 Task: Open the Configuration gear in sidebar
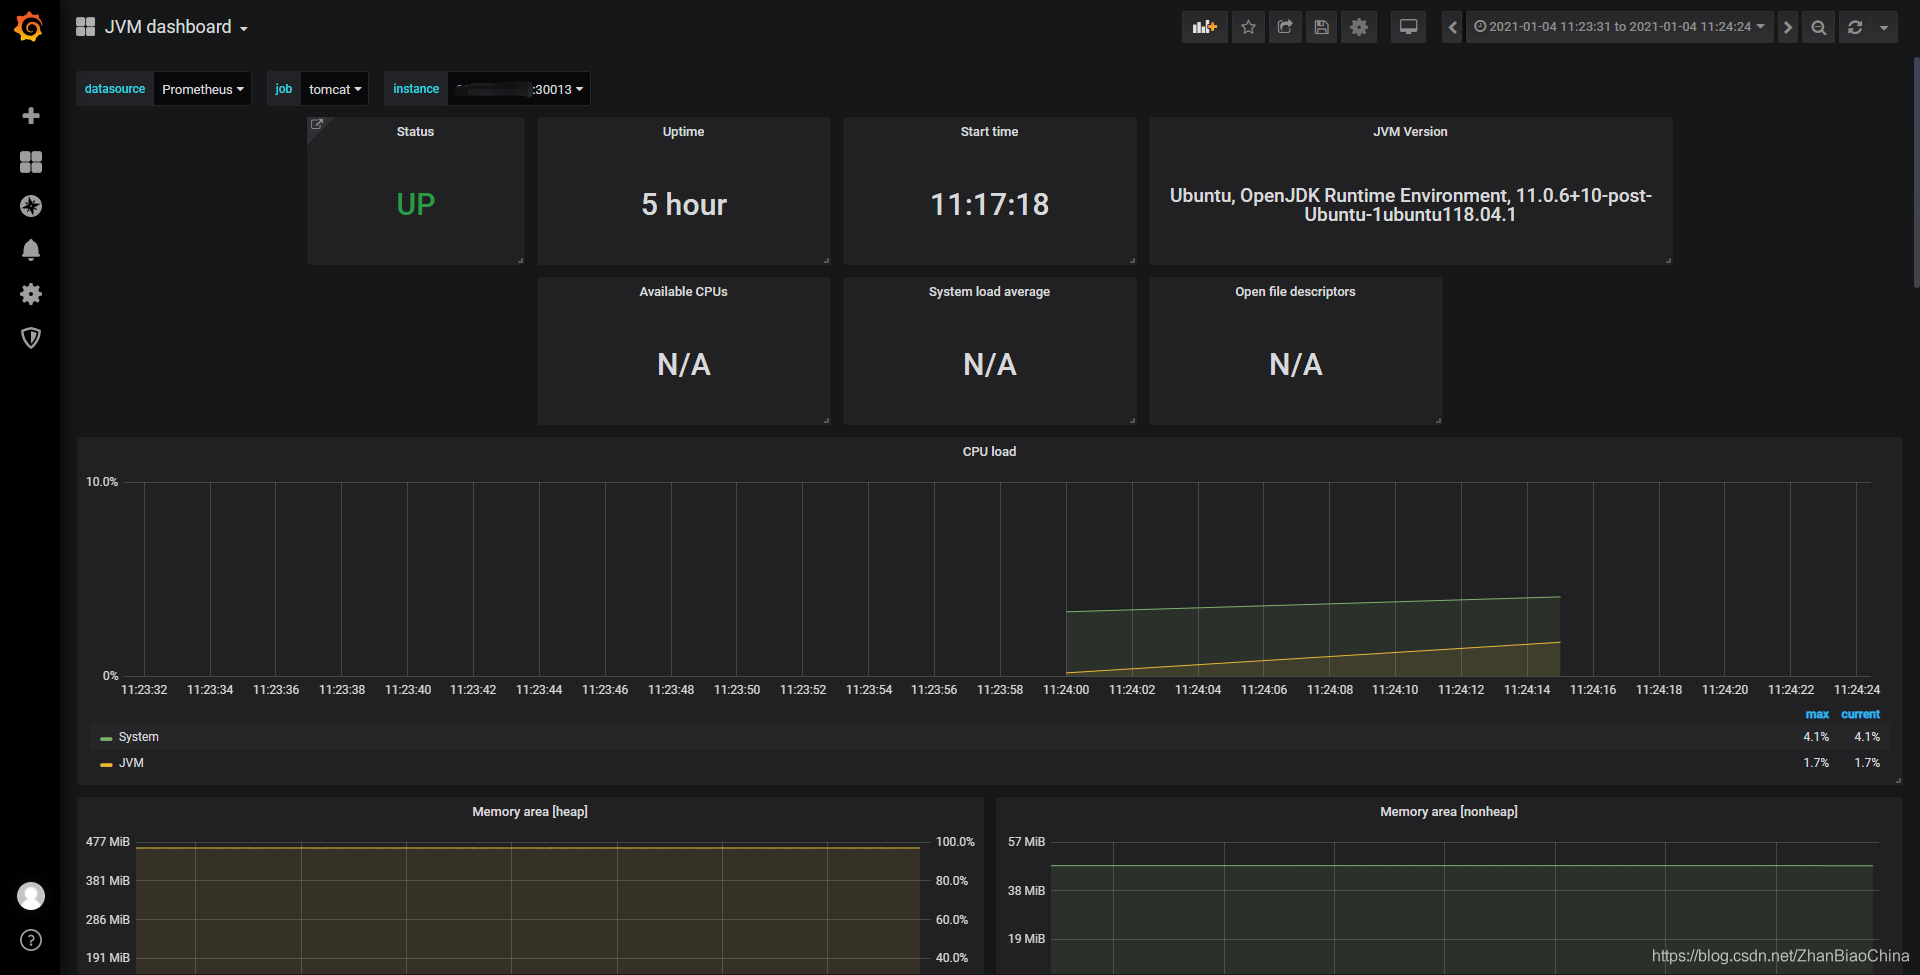(31, 294)
